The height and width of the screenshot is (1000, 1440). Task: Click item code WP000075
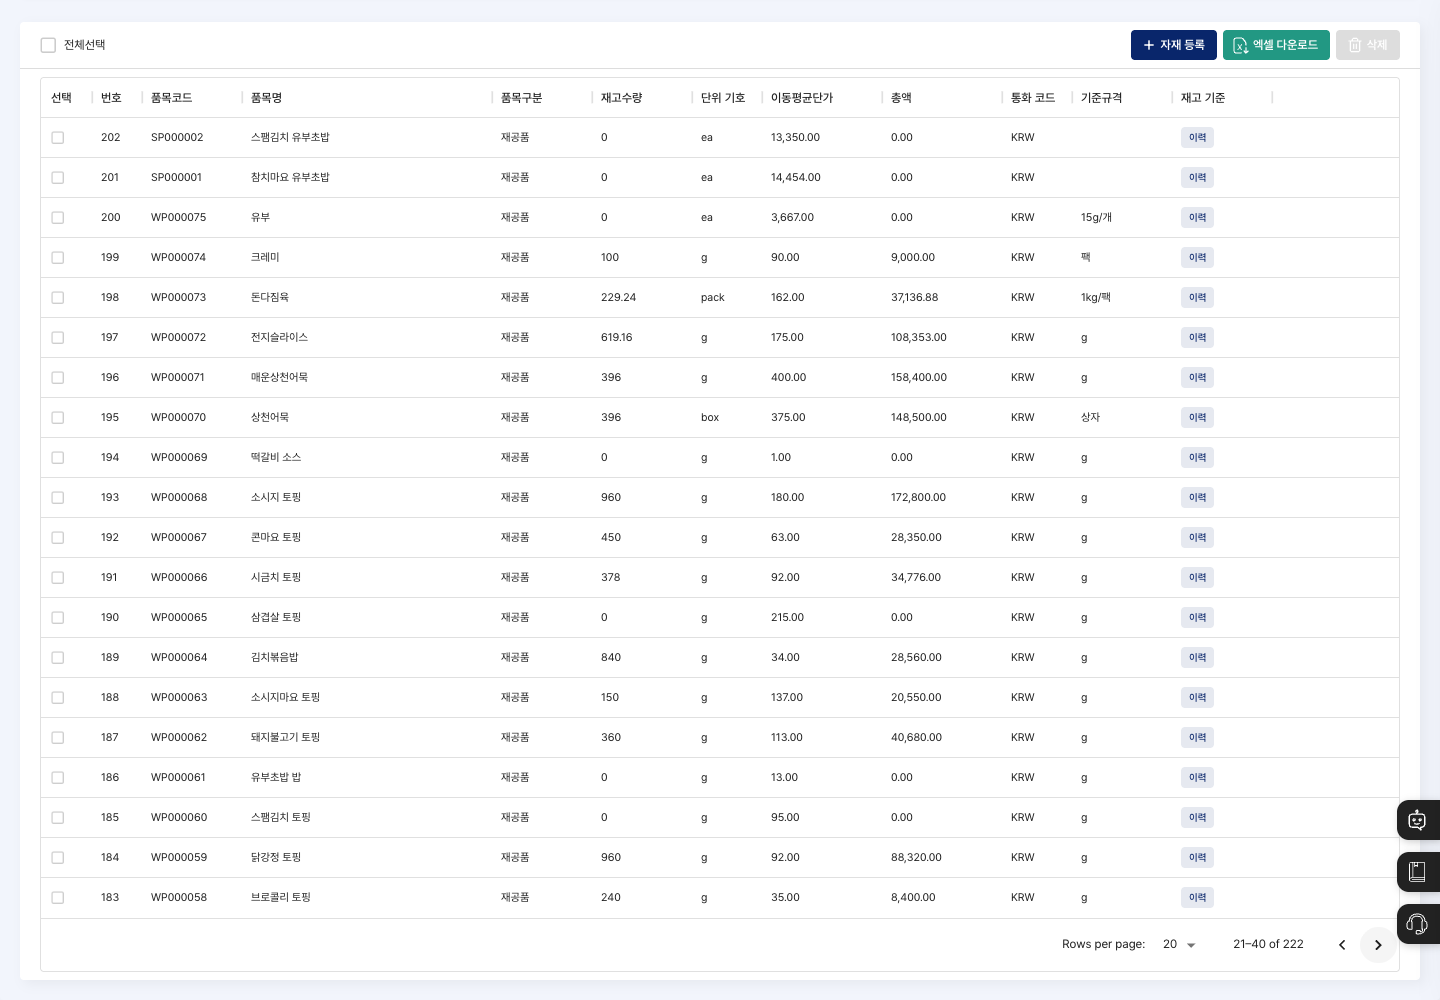(x=178, y=218)
